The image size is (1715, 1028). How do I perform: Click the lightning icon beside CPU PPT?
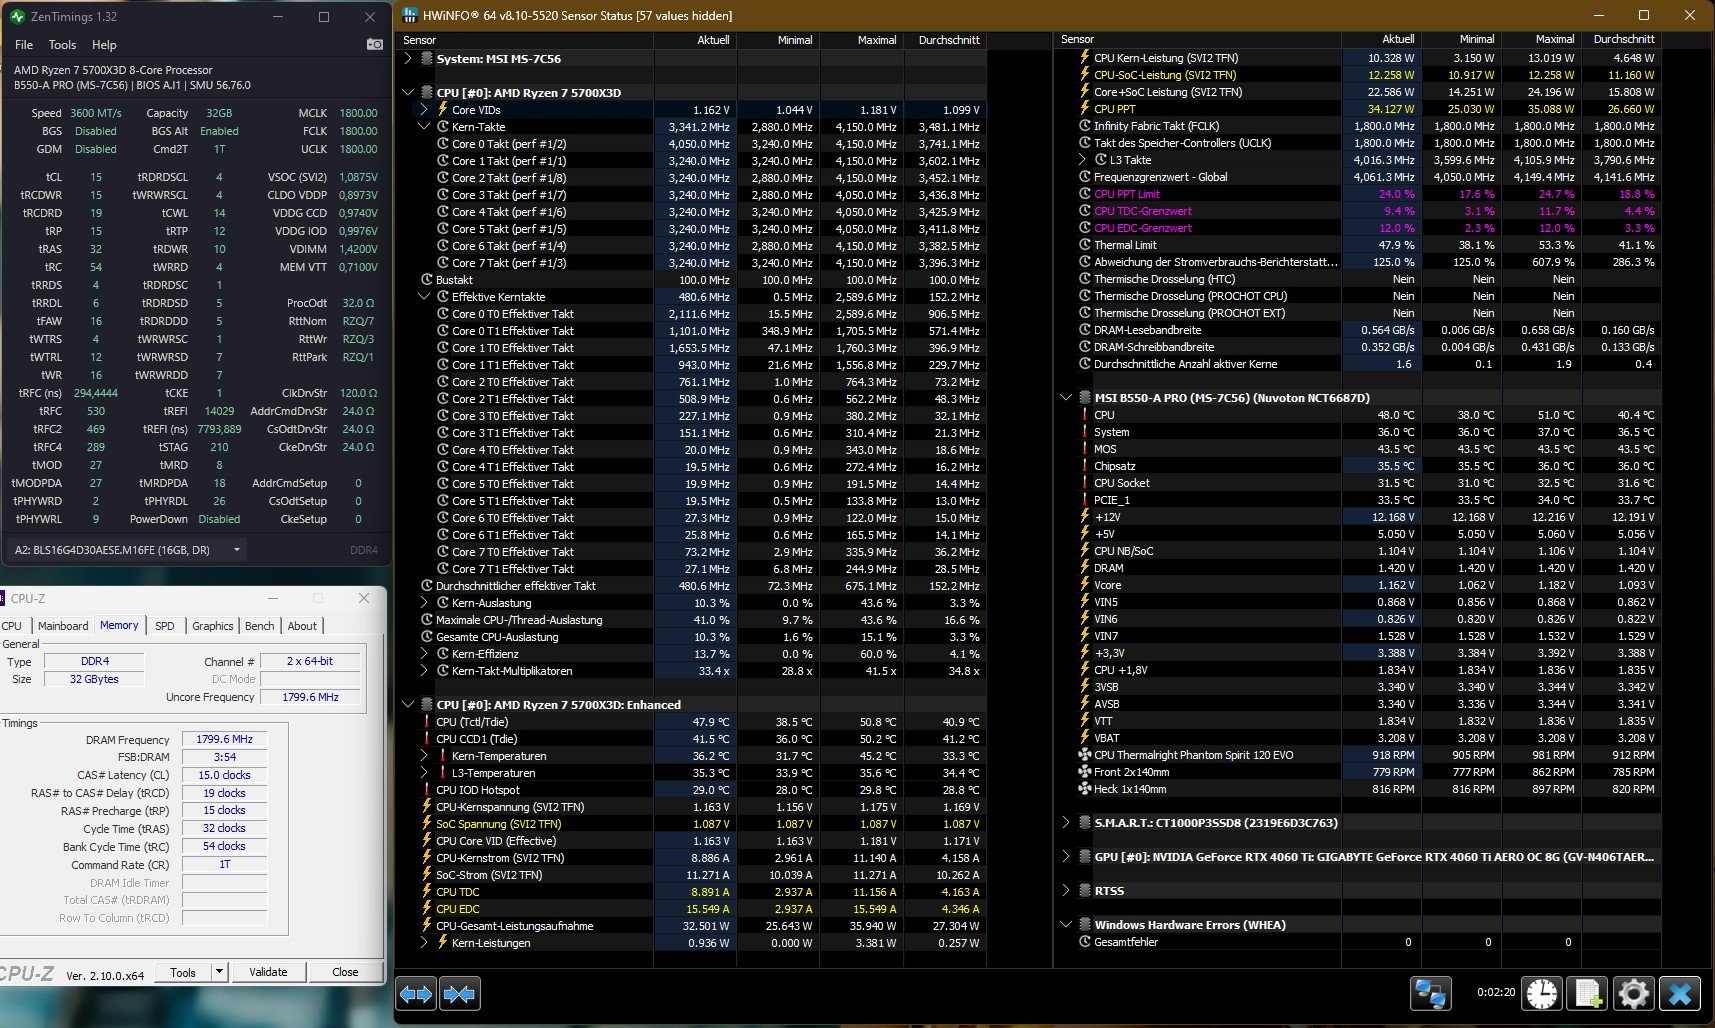[x=1084, y=109]
